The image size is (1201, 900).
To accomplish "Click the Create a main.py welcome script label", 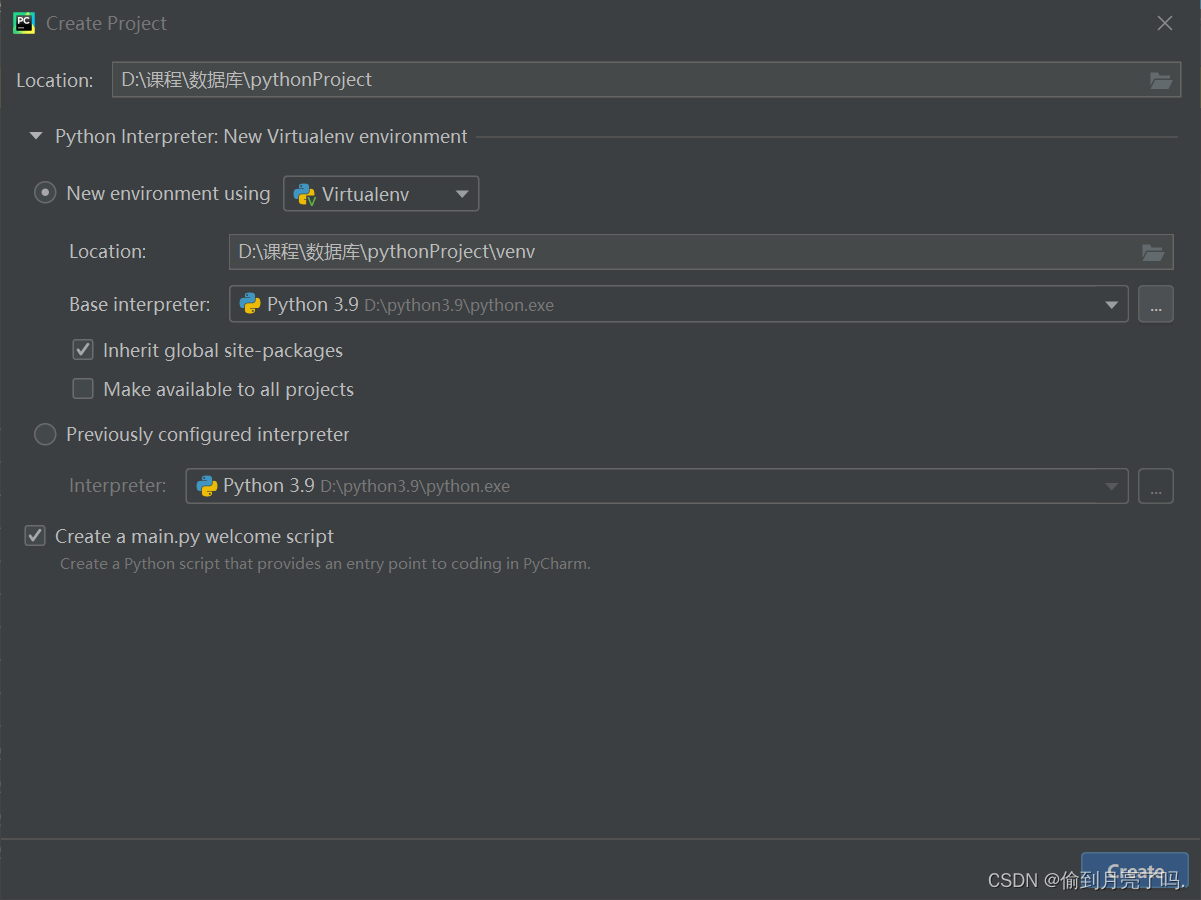I will pyautogui.click(x=194, y=537).
